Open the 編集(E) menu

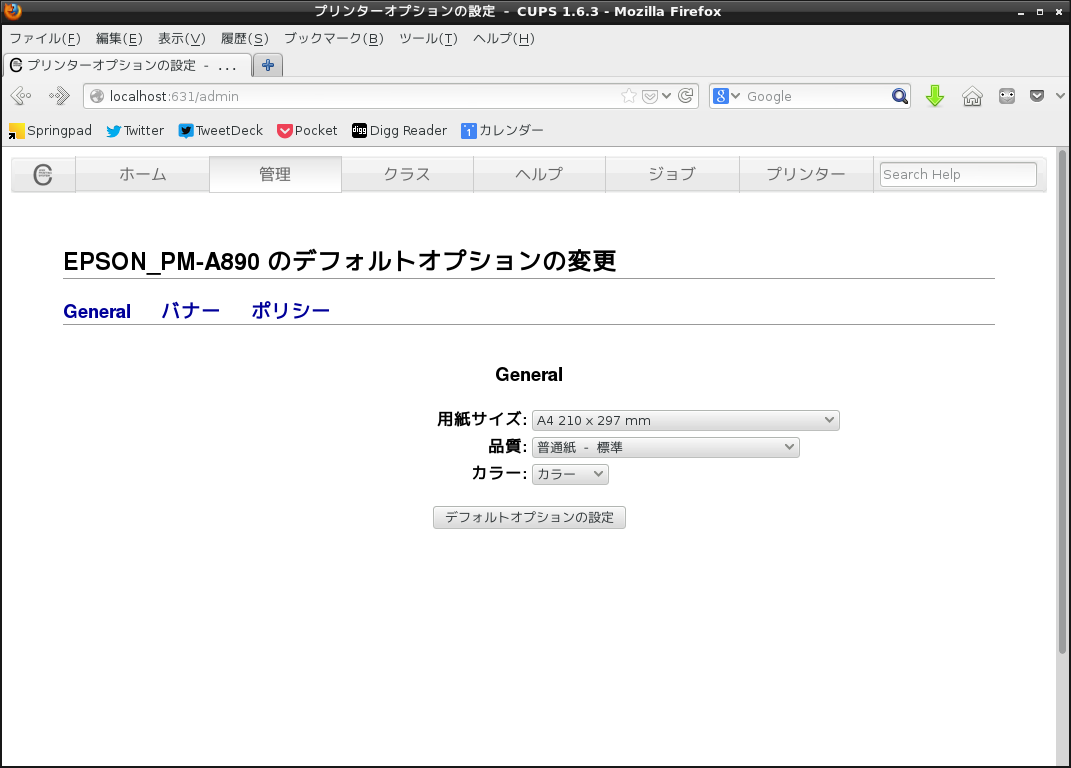pos(119,38)
